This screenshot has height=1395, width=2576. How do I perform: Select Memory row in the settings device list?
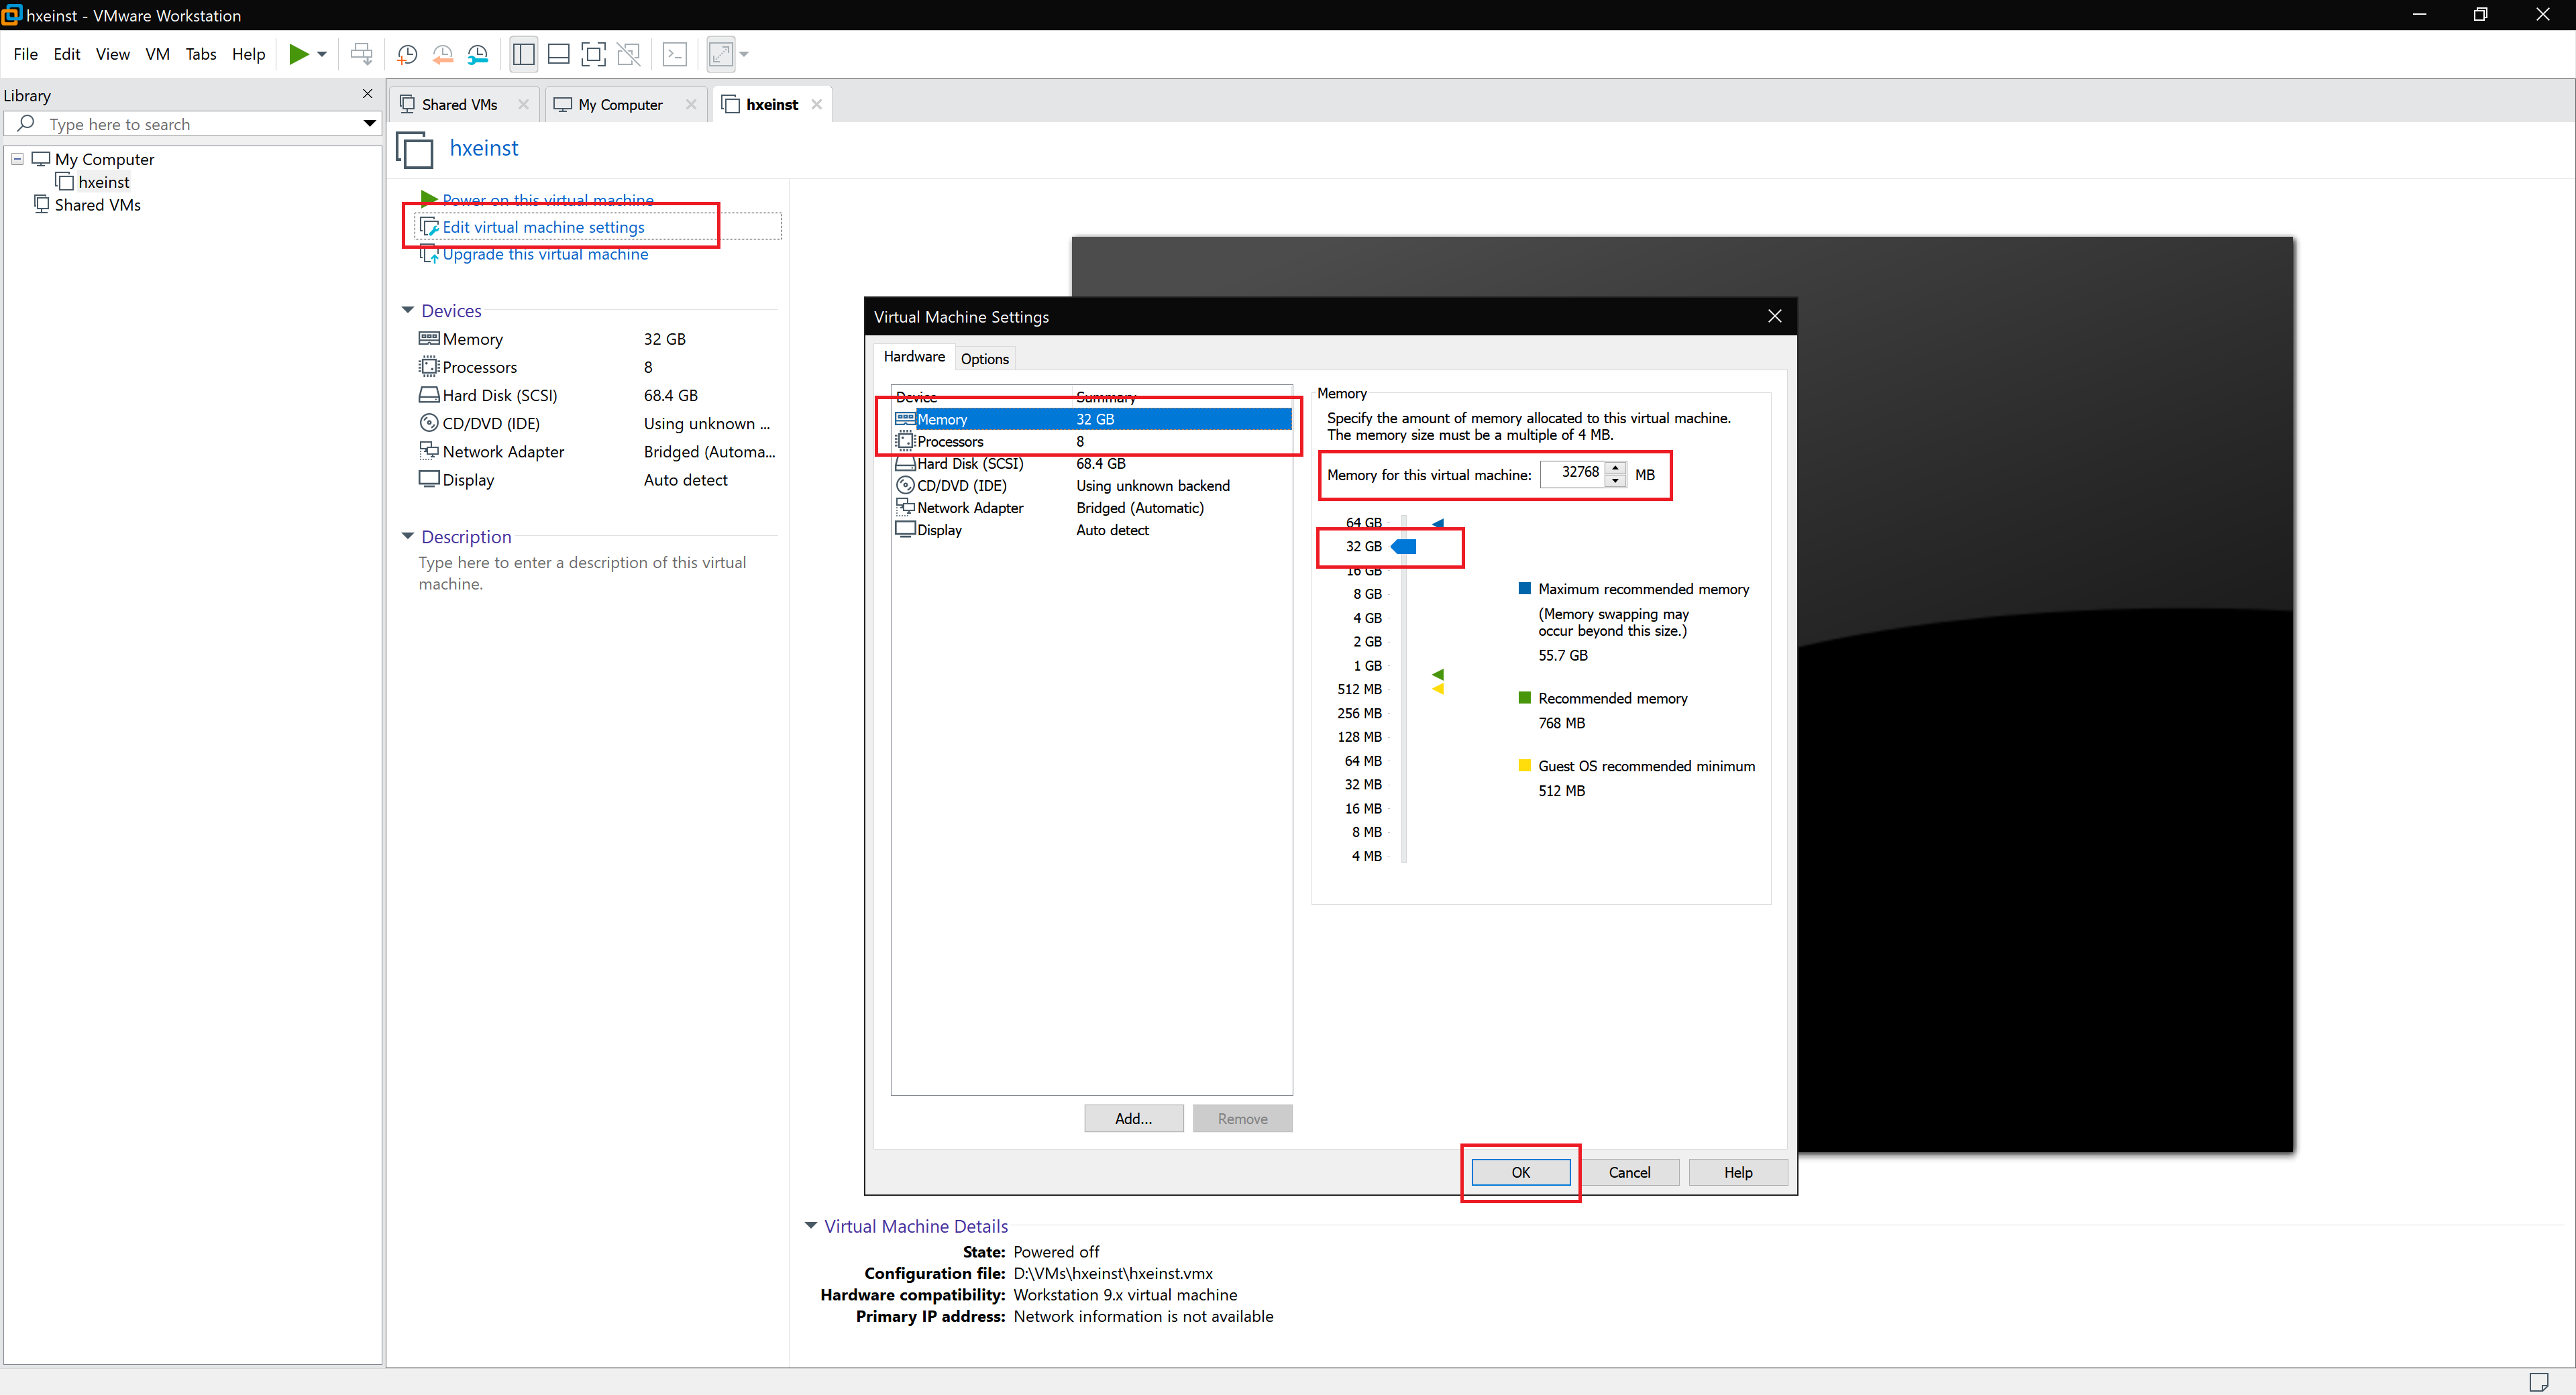tap(1092, 419)
